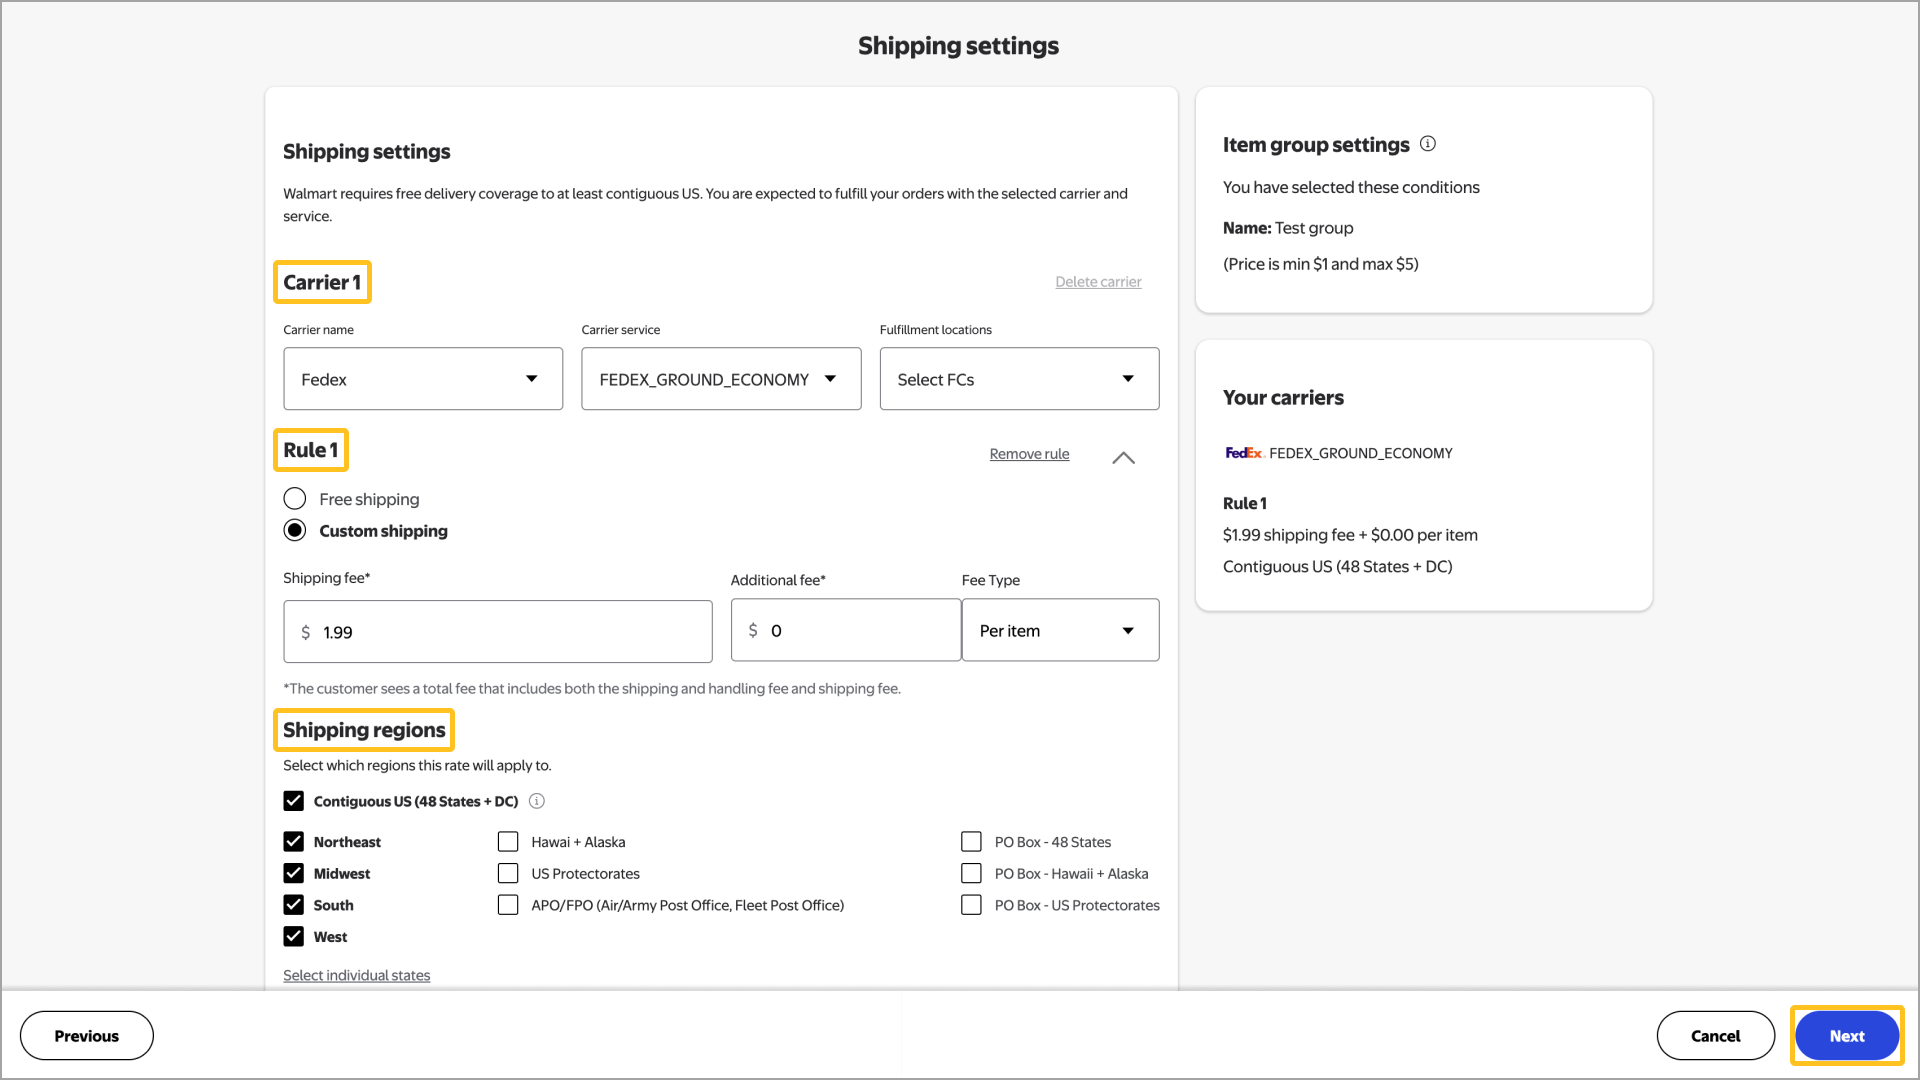Enable the Hawai + Alaska region
The height and width of the screenshot is (1080, 1920).
coord(508,841)
